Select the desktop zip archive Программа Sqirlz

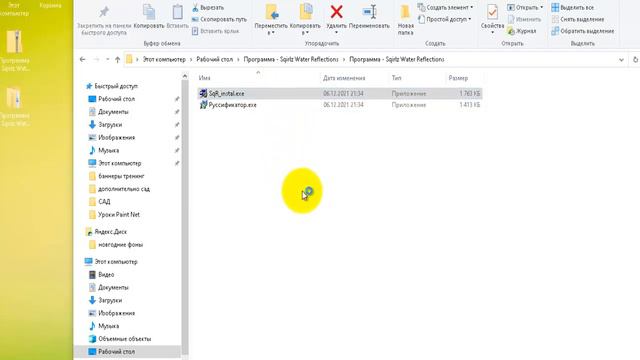coord(15,51)
